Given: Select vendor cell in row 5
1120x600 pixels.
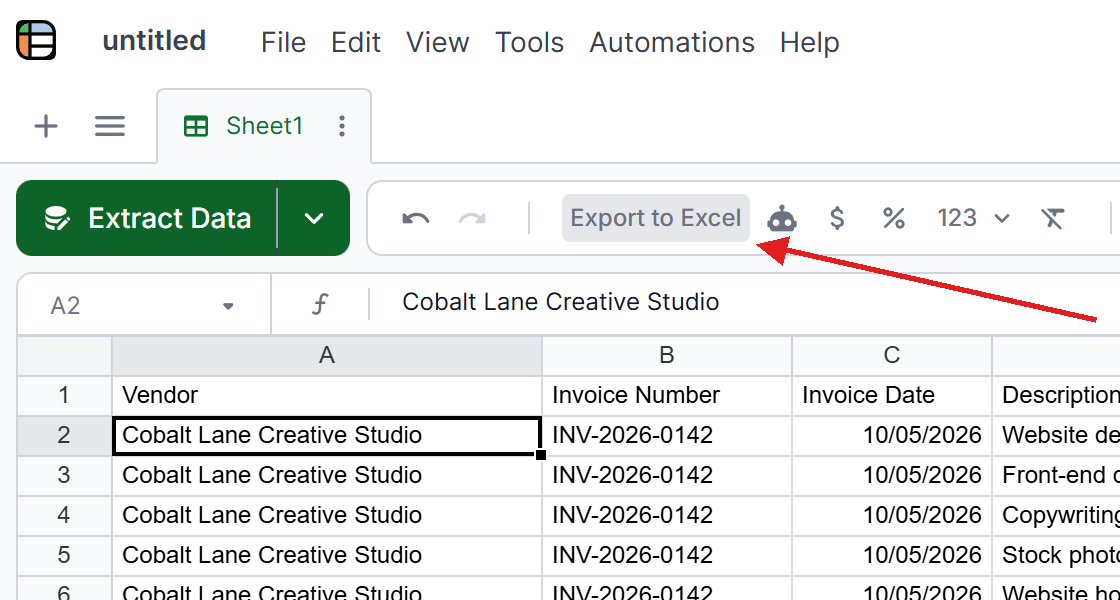Looking at the screenshot, I should [327, 555].
